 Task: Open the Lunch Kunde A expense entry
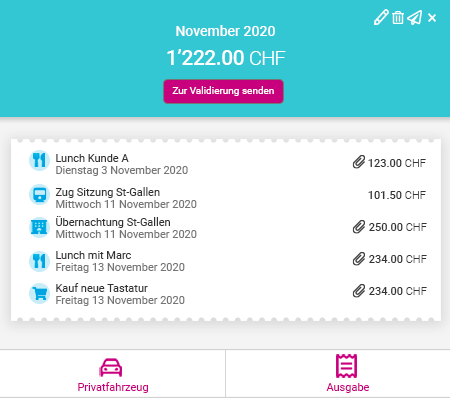pyautogui.click(x=227, y=164)
